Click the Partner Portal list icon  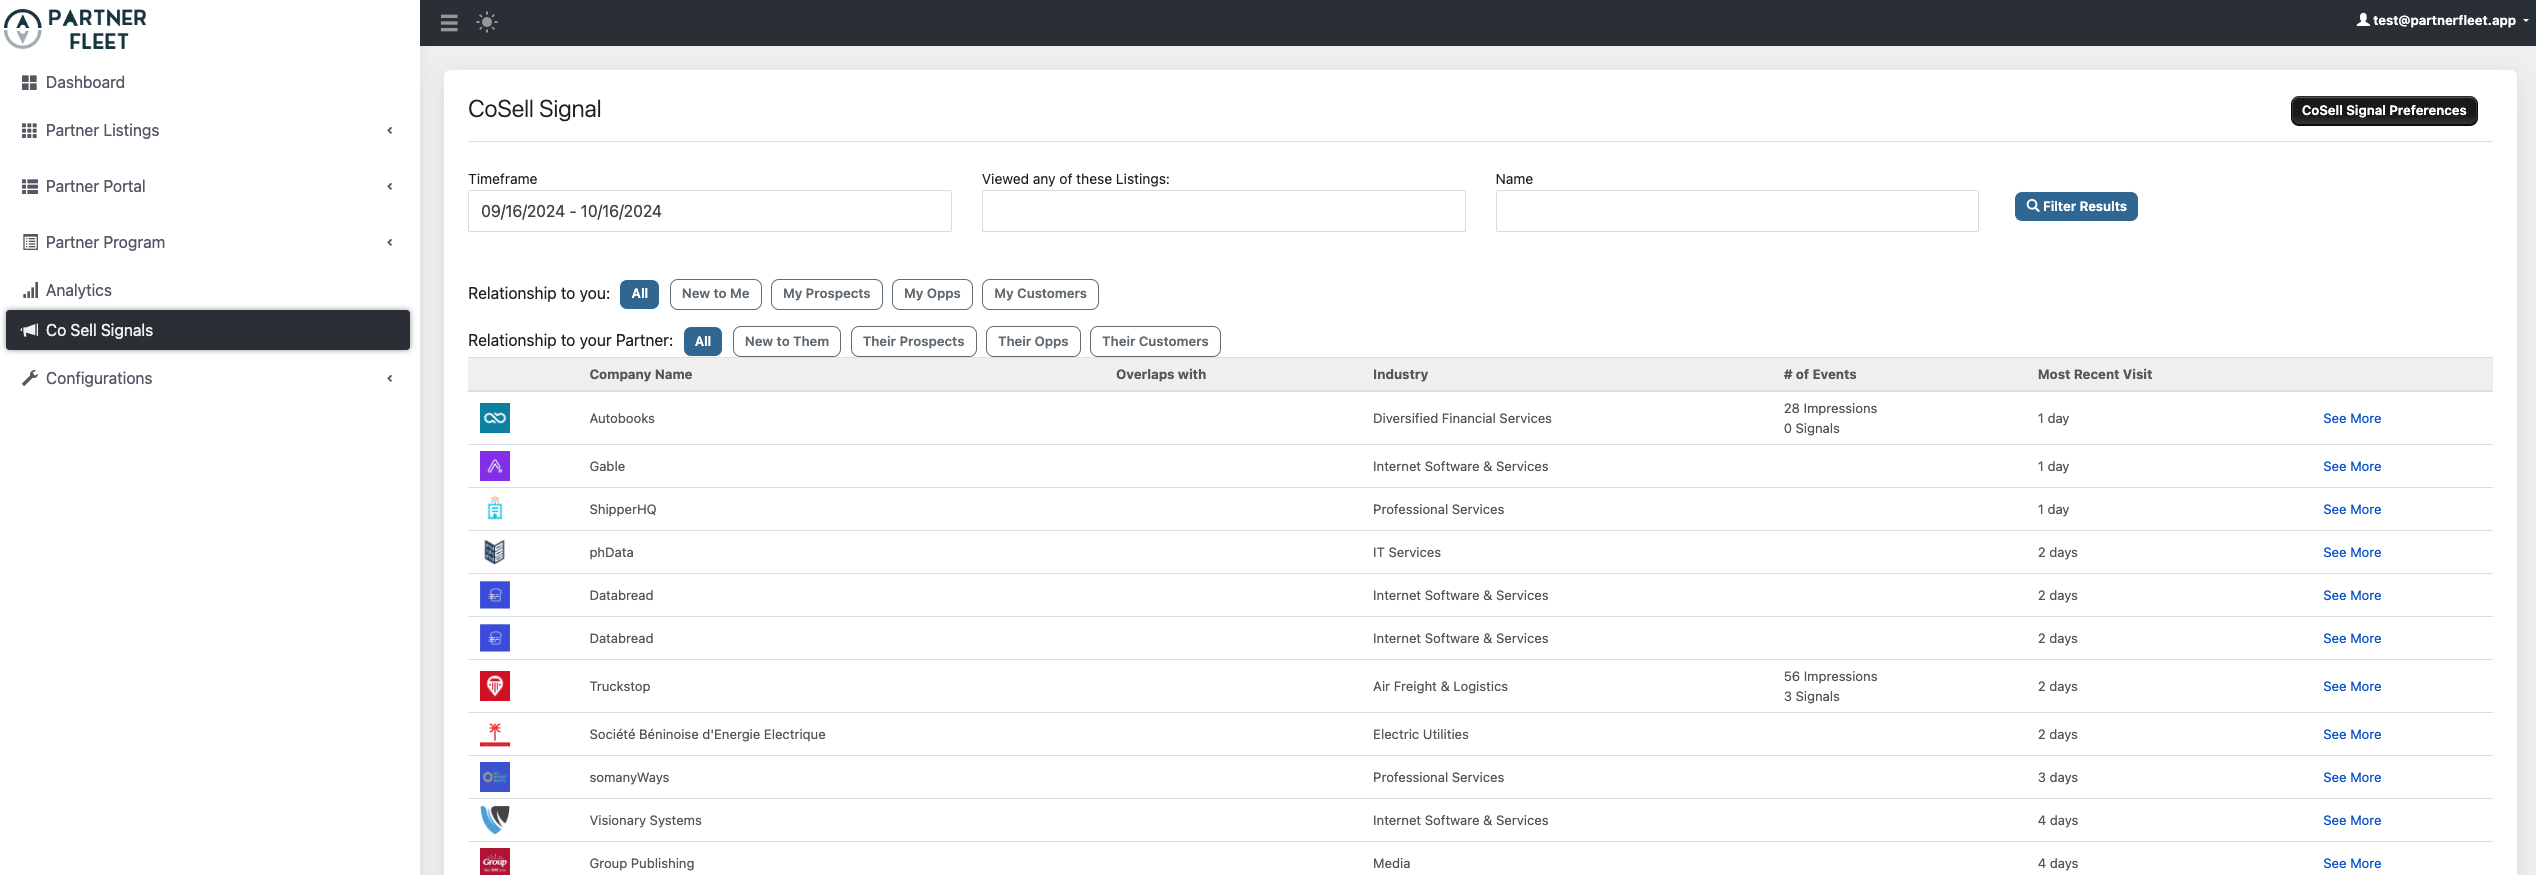(30, 186)
